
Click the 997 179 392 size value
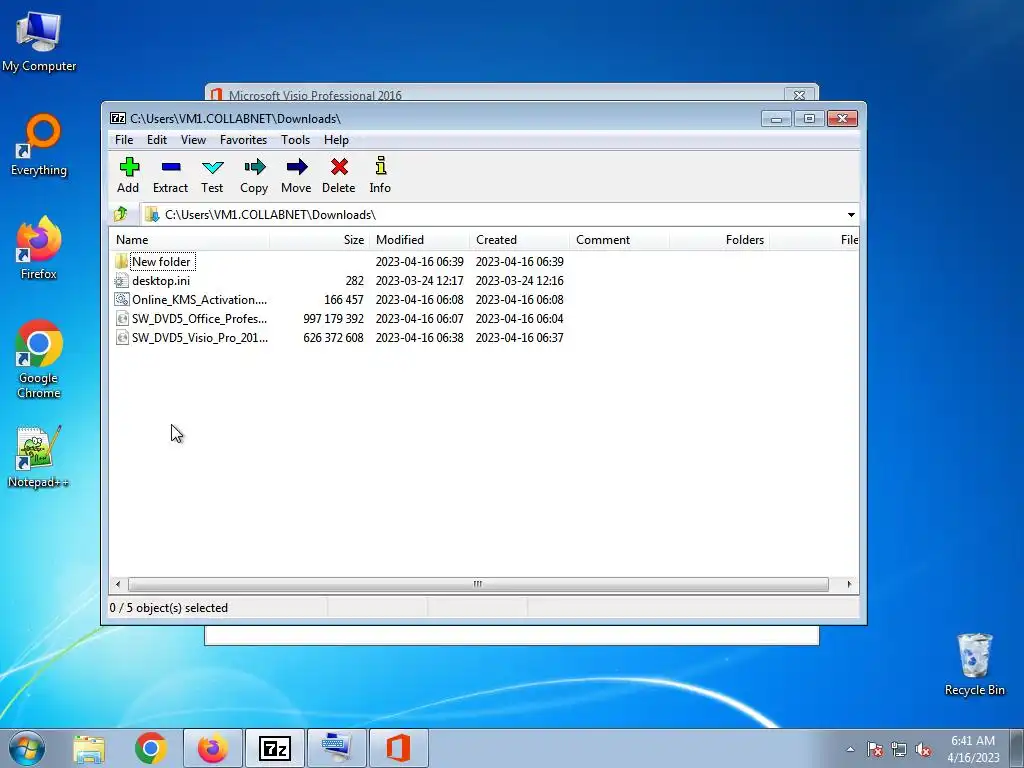point(334,319)
